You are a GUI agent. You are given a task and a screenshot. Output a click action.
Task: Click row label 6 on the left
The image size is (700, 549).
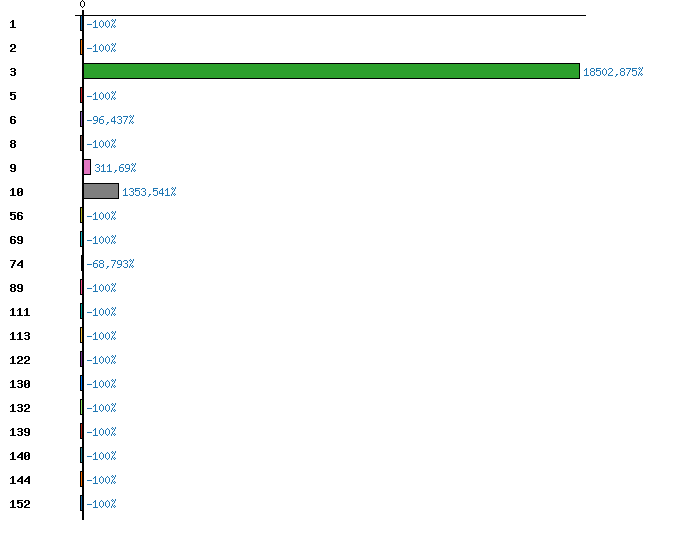tap(13, 120)
